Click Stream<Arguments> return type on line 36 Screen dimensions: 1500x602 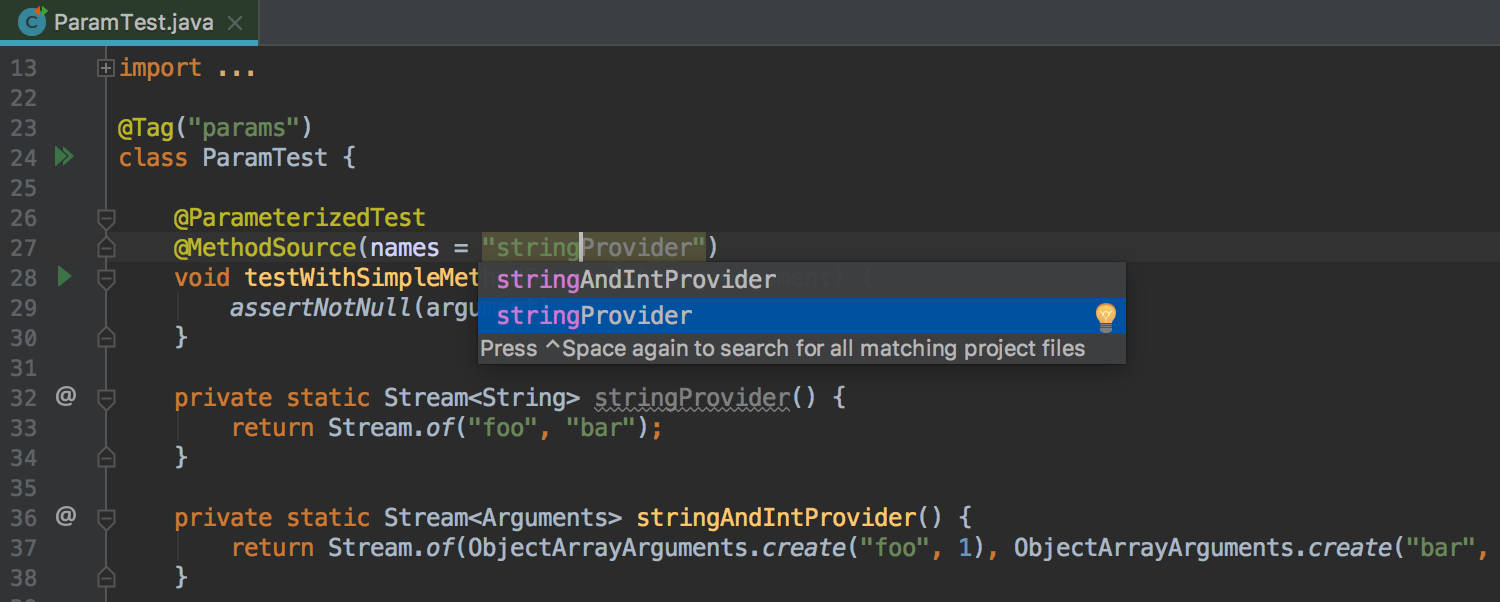pyautogui.click(x=503, y=518)
